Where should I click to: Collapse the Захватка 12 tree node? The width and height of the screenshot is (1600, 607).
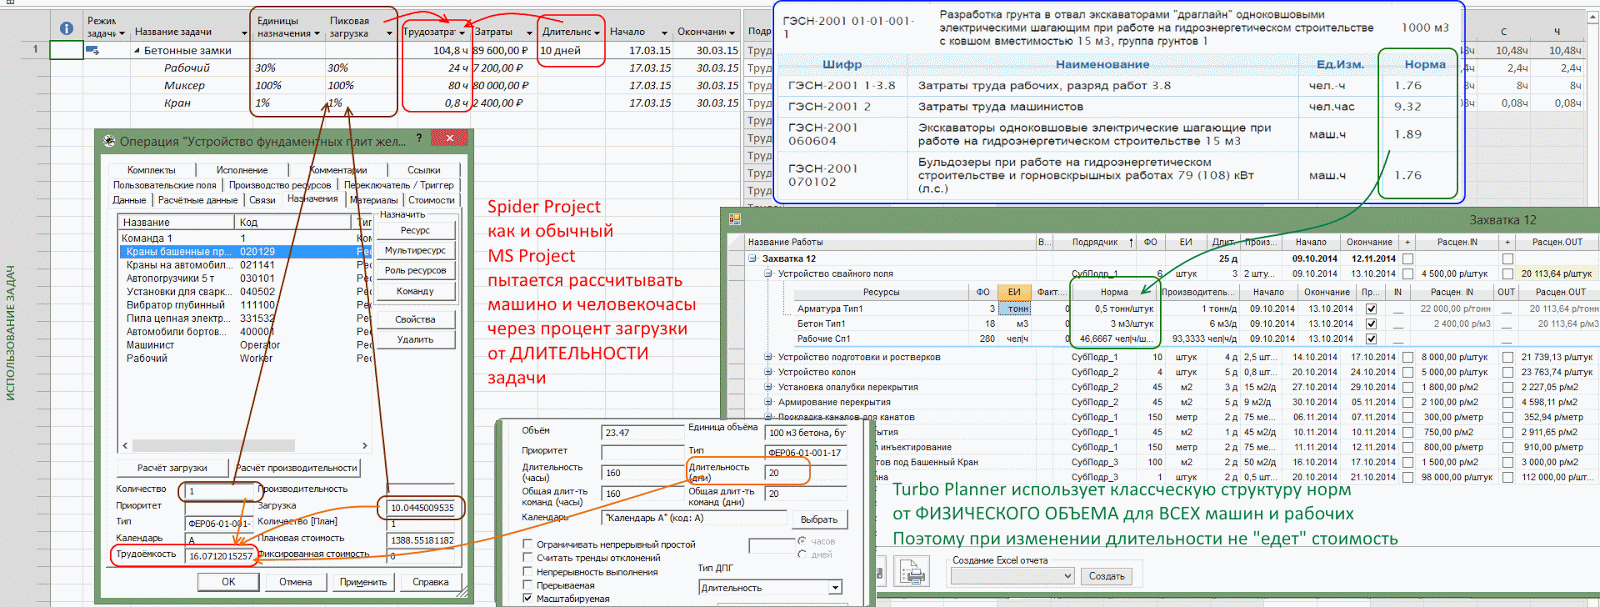753,259
